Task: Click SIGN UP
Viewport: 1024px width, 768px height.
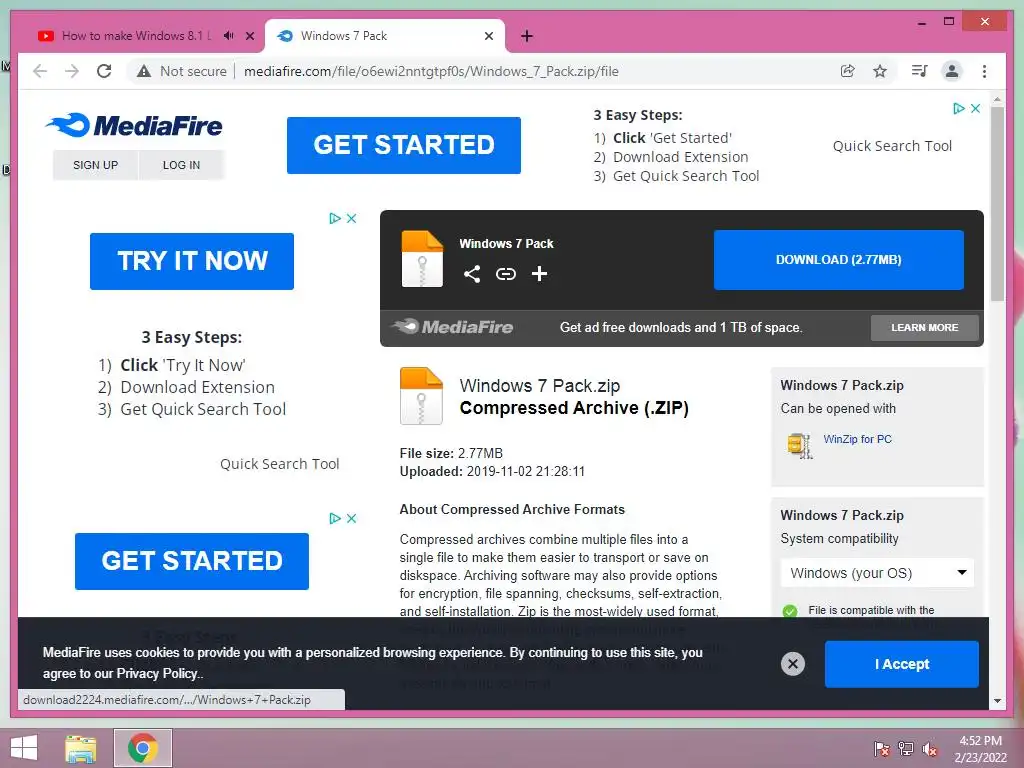Action: pyautogui.click(x=95, y=165)
